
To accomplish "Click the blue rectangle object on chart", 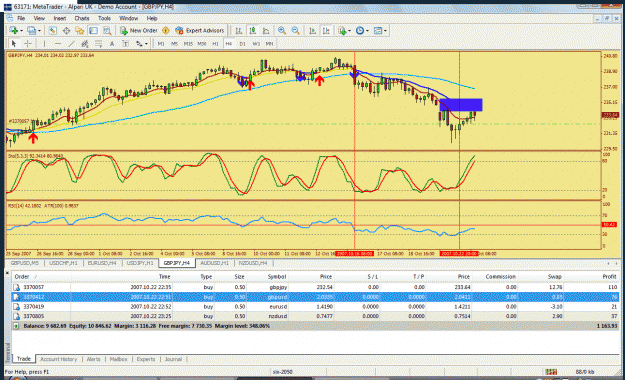I will 461,105.
